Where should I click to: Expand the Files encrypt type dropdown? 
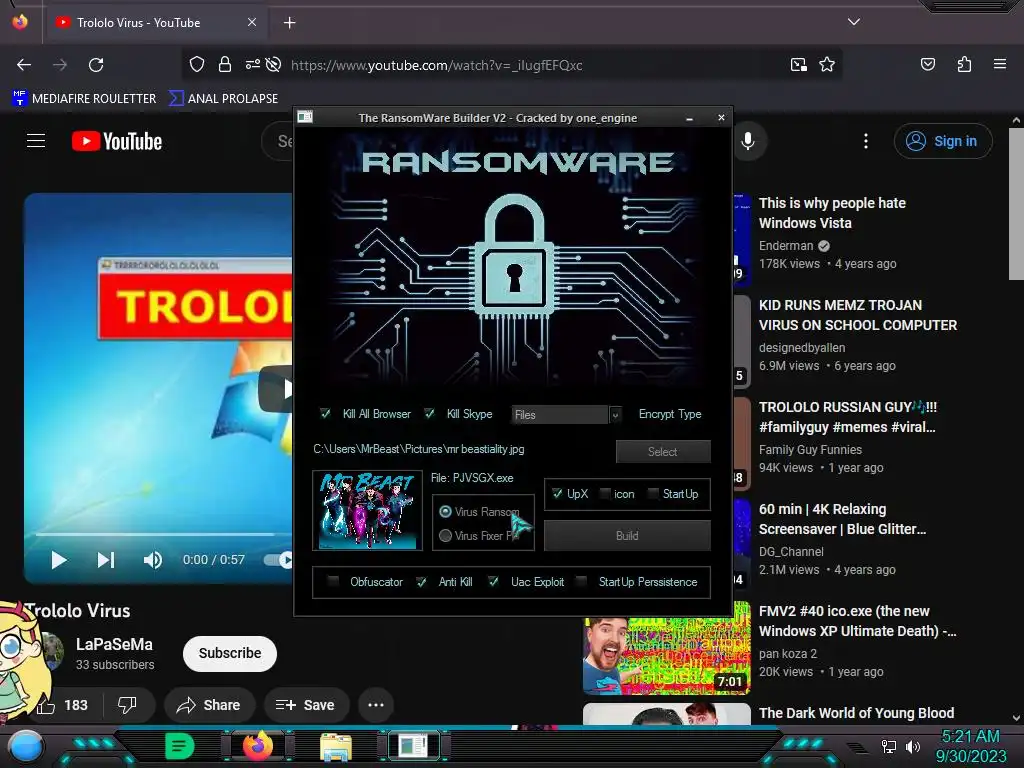tap(615, 415)
